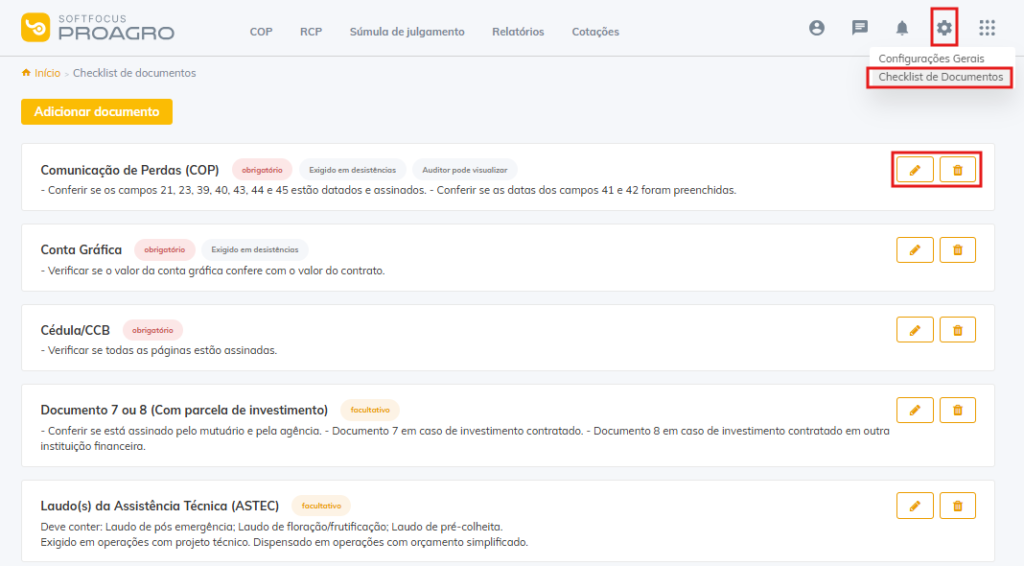This screenshot has width=1024, height=566.
Task: Click trash icon for Conta Gráfica
Action: tap(957, 250)
